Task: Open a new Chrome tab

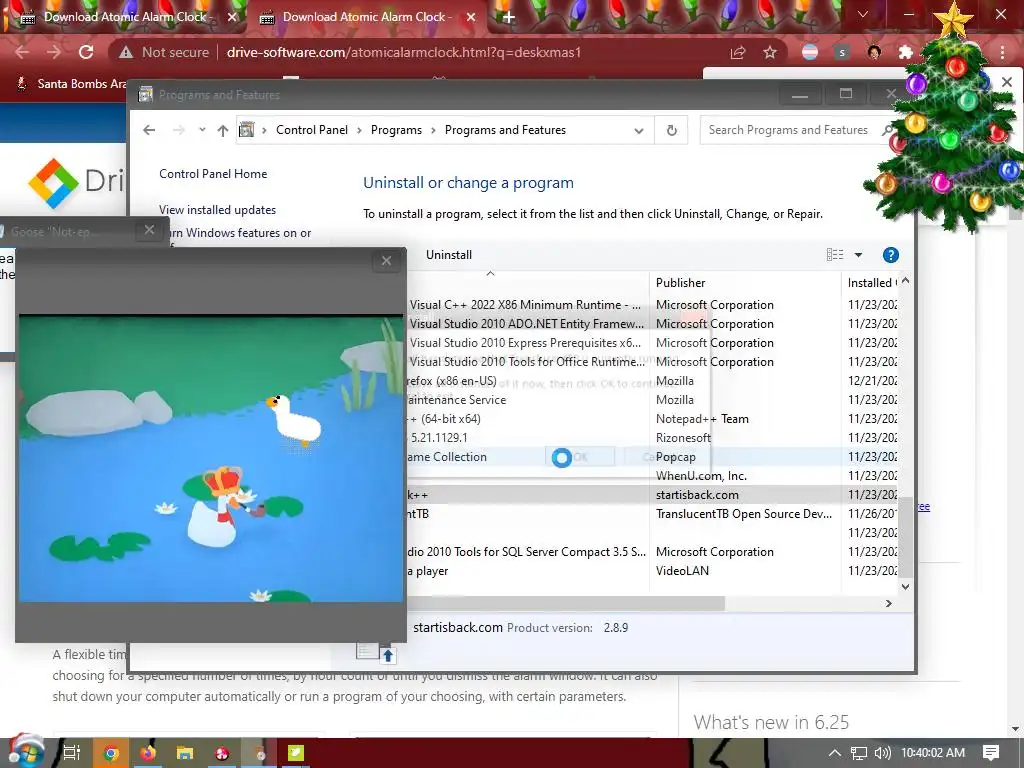Action: coord(509,17)
